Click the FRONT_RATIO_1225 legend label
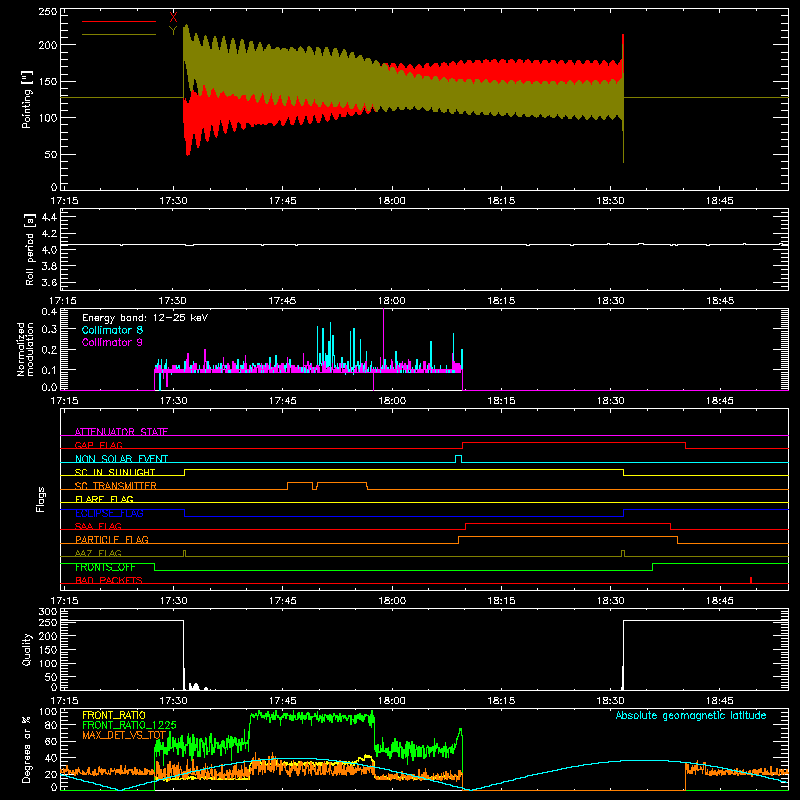This screenshot has height=800, width=800. coord(129,725)
